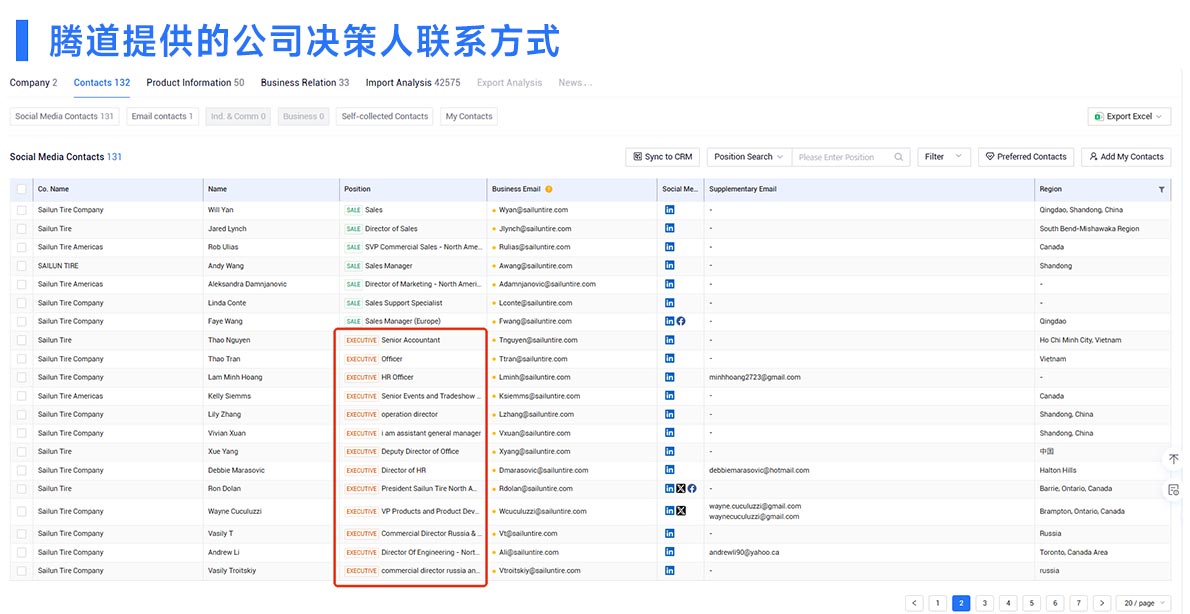Go to page 1
Screen dimensions: 1190x614
(938, 603)
